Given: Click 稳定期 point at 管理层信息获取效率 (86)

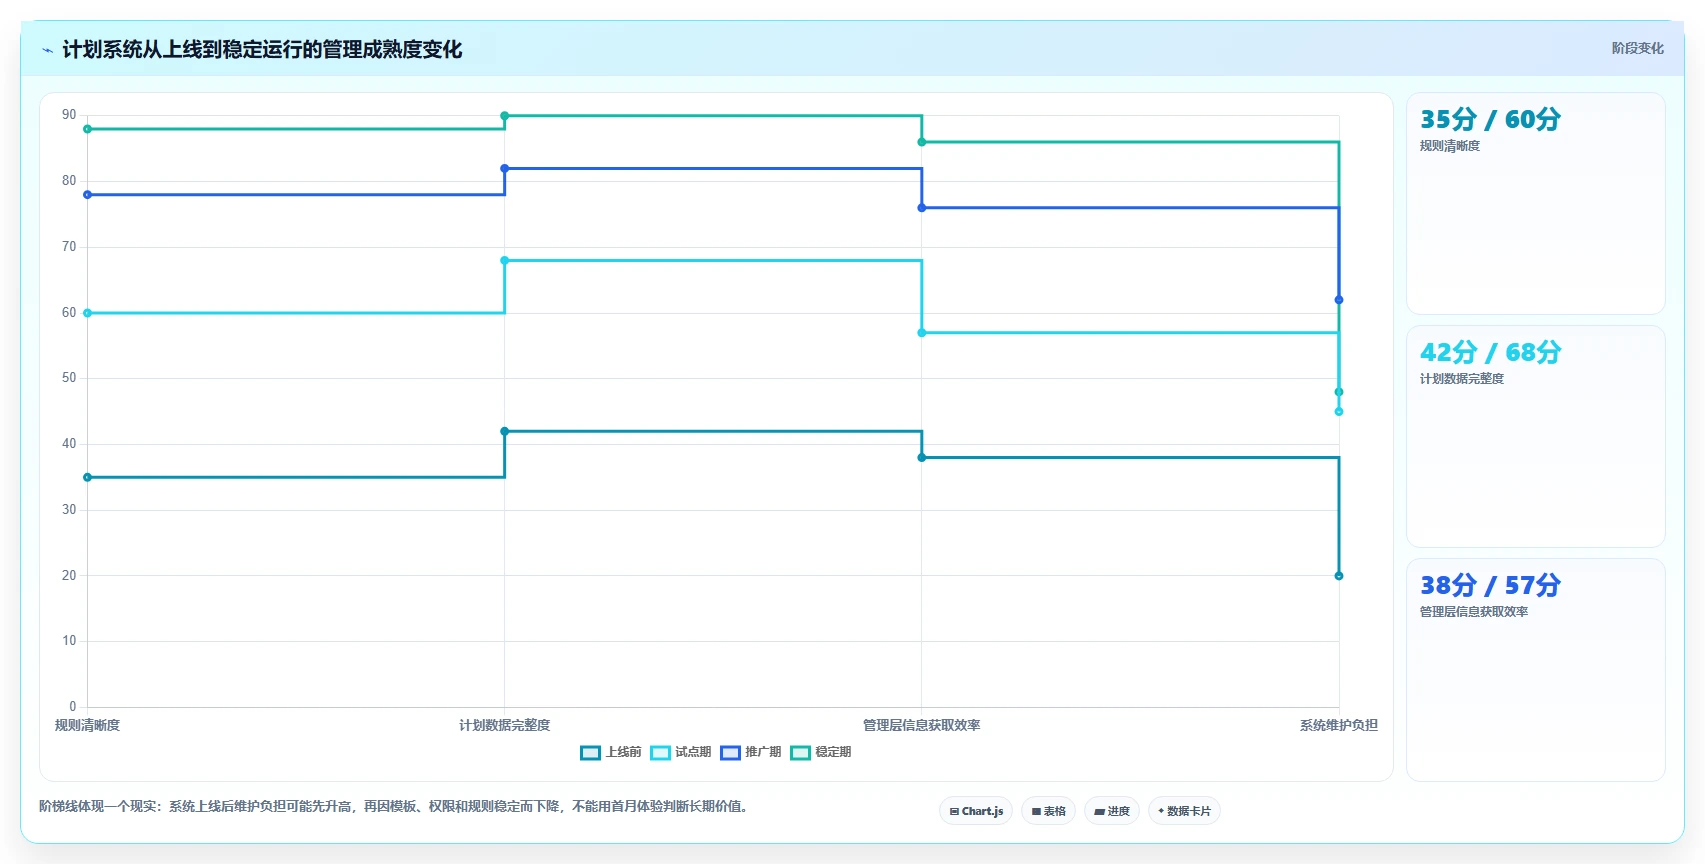Looking at the screenshot, I should pyautogui.click(x=922, y=142).
